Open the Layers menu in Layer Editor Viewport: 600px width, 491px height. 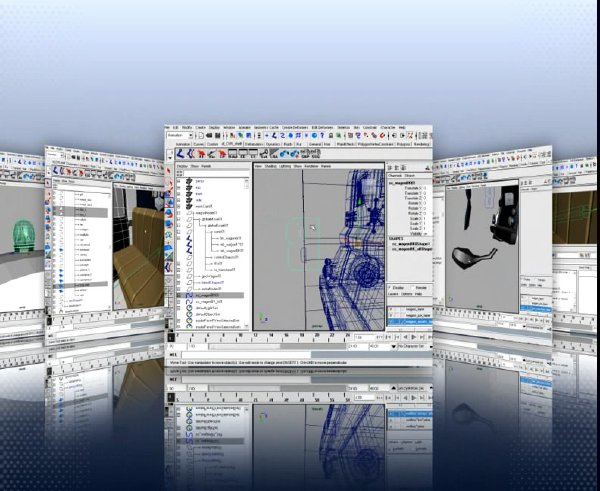pos(393,294)
